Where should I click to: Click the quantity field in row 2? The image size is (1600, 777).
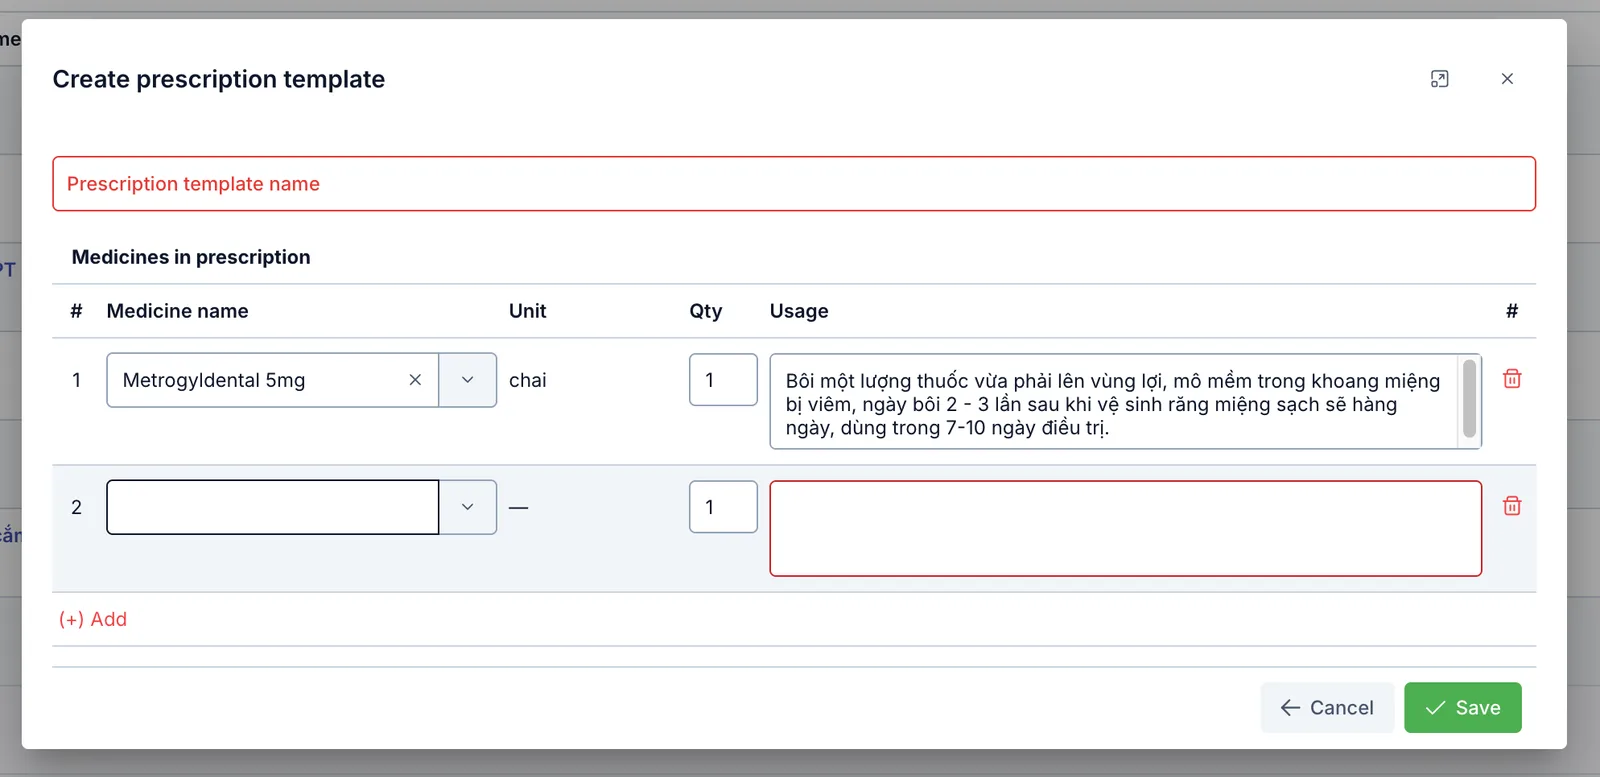[x=723, y=507]
